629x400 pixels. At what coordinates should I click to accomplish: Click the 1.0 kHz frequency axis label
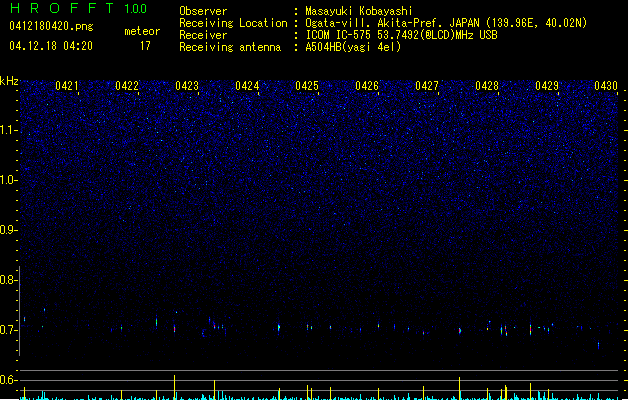click(8, 180)
